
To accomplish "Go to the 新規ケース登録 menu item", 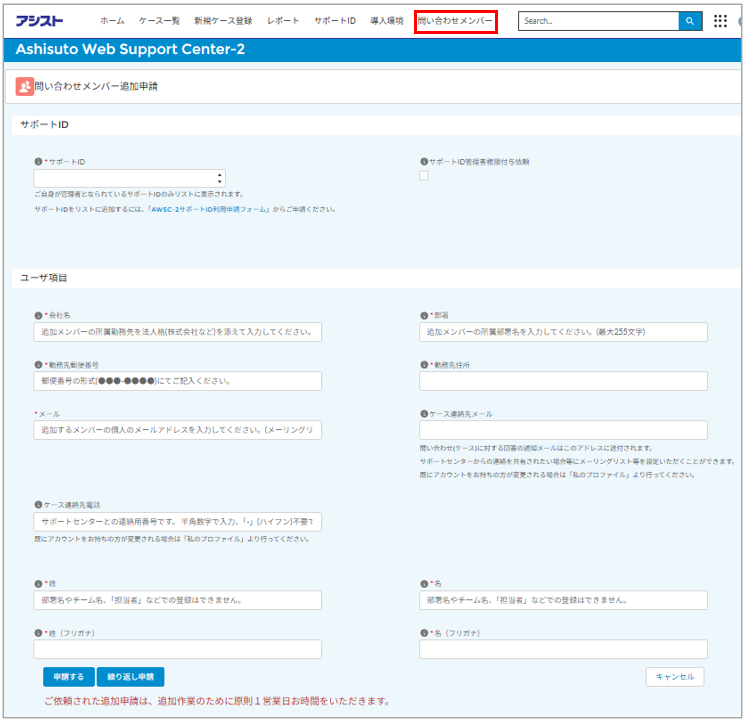I will 223,21.
